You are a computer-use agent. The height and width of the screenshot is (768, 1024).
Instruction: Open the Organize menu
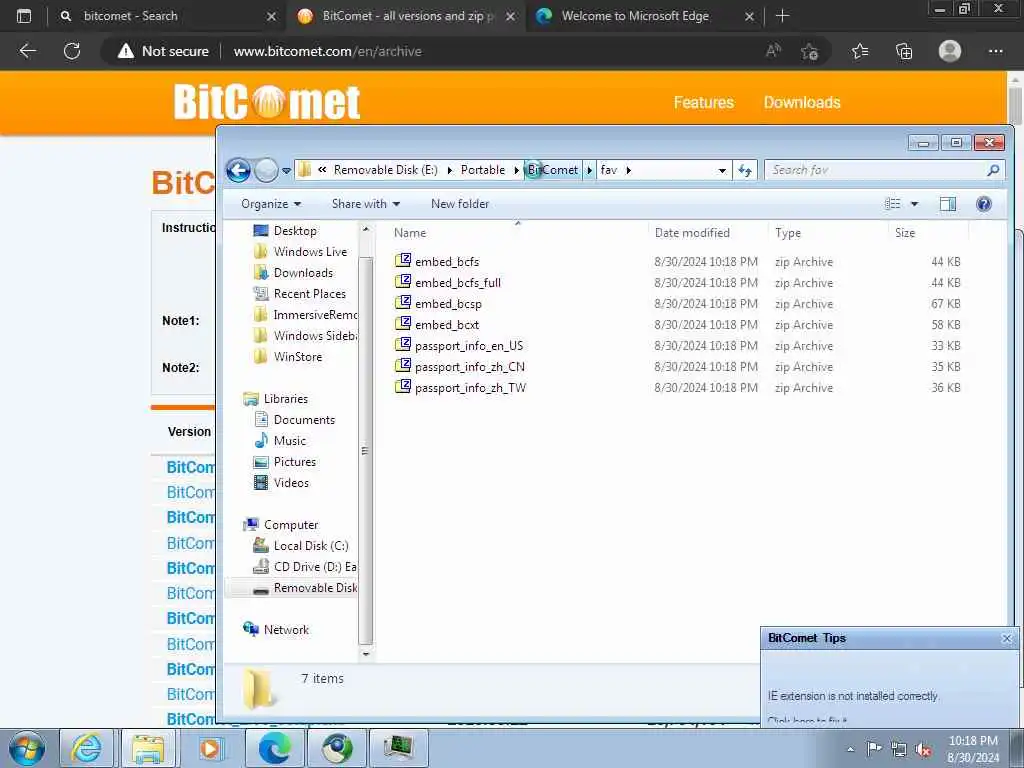point(271,204)
